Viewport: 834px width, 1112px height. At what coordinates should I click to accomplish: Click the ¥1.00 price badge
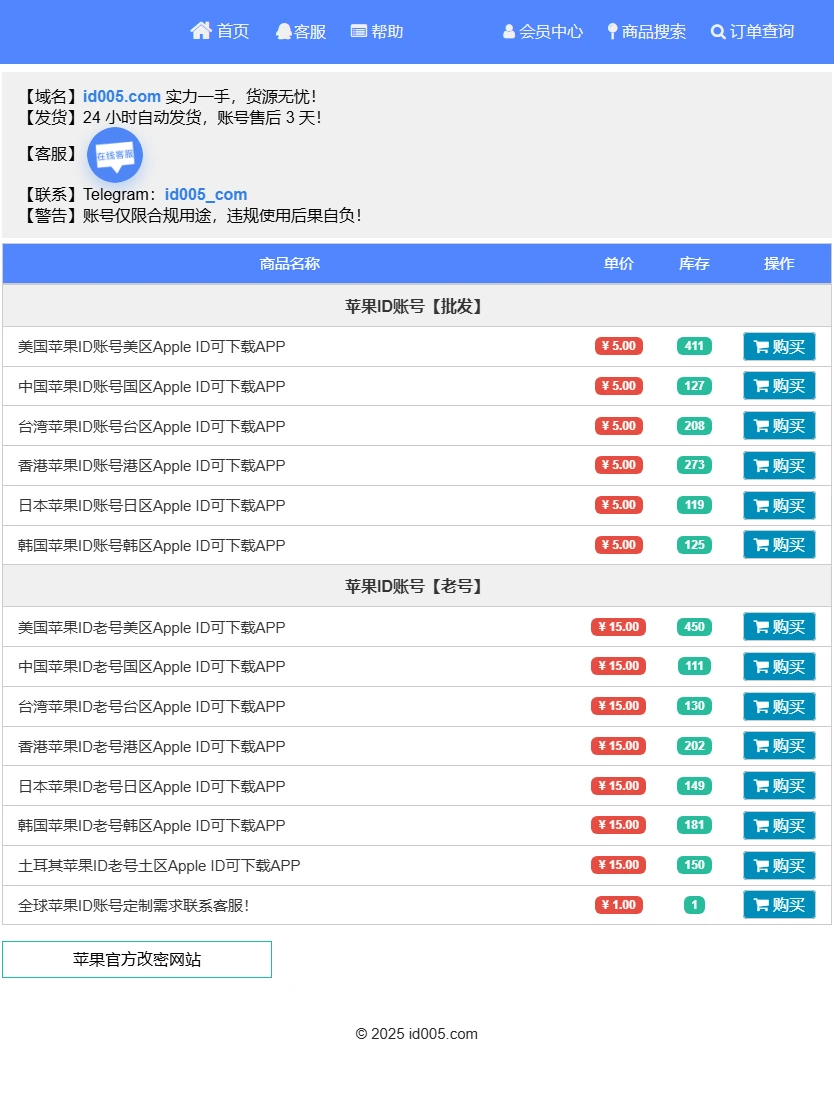[x=618, y=905]
